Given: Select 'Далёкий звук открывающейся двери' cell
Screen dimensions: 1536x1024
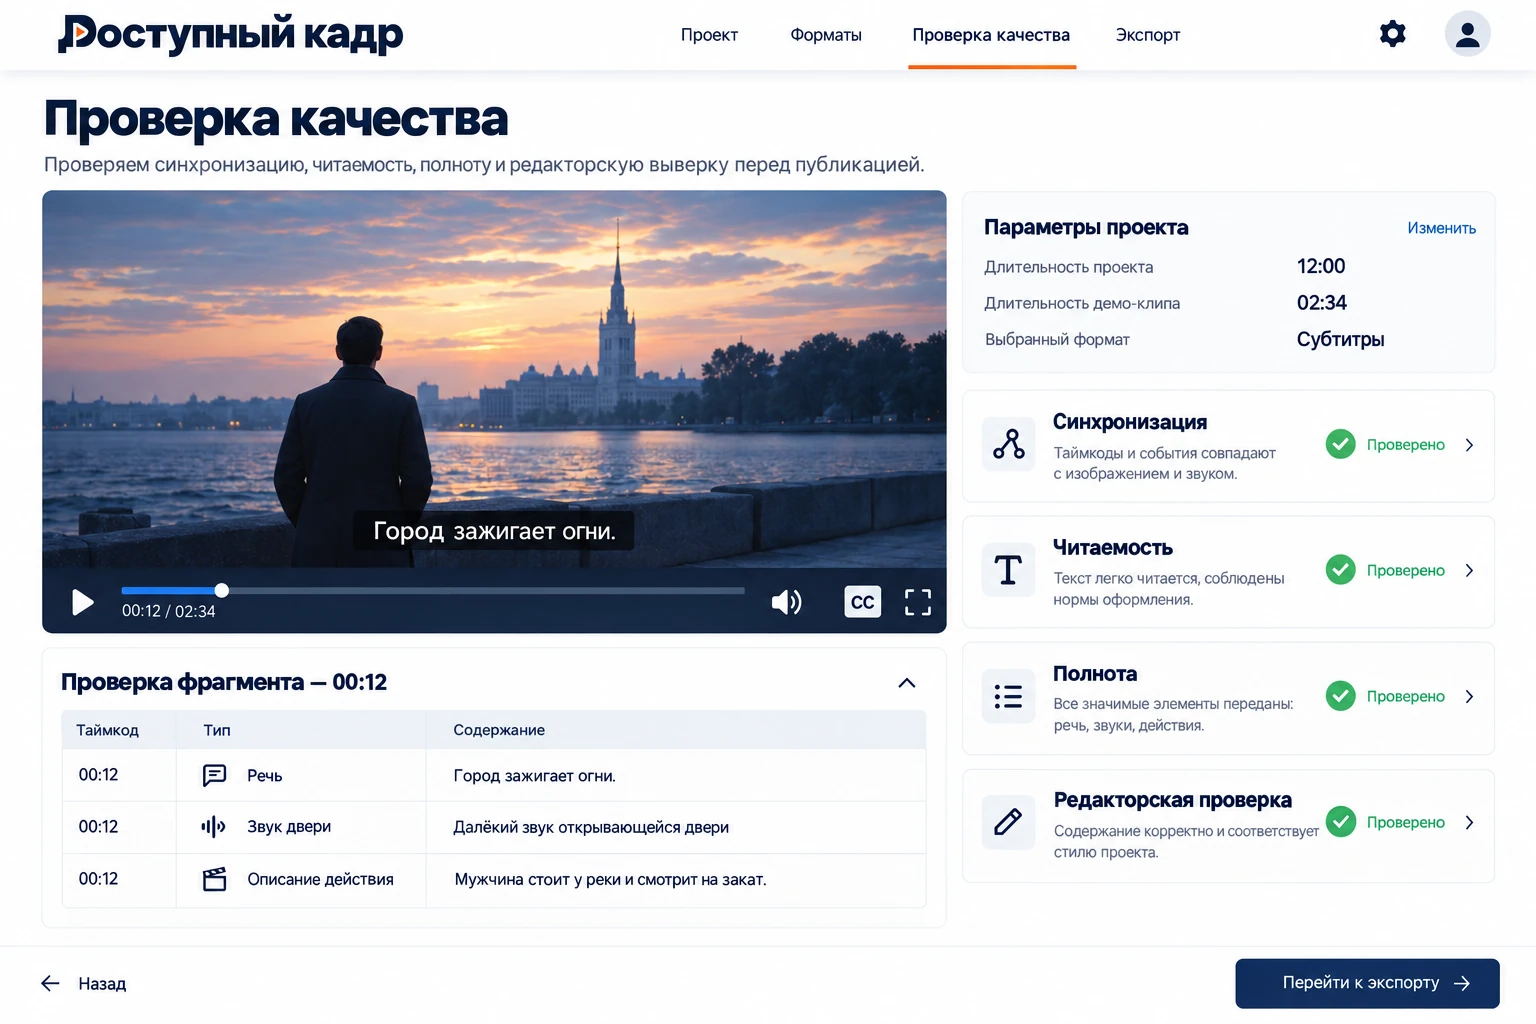Looking at the screenshot, I should pos(591,827).
